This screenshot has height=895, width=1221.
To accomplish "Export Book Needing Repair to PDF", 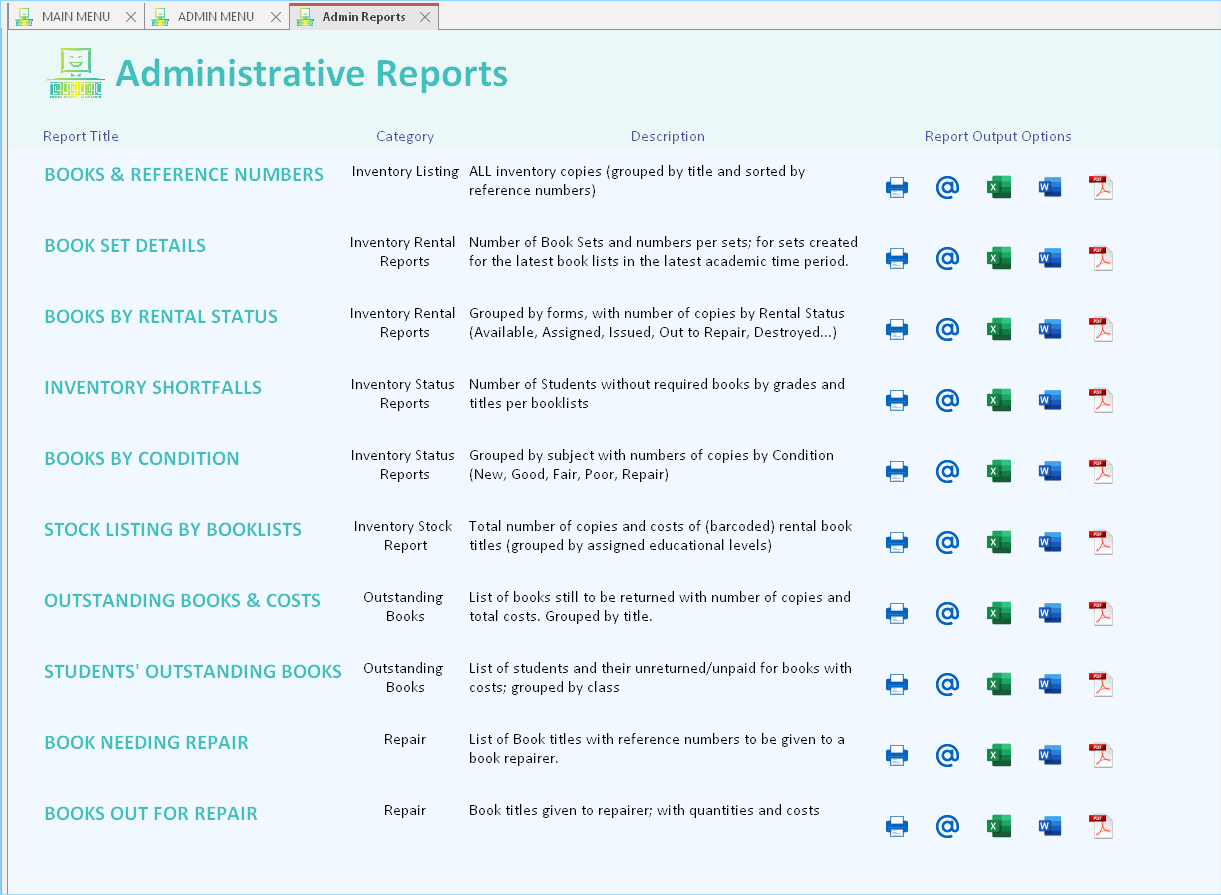I will 1101,755.
